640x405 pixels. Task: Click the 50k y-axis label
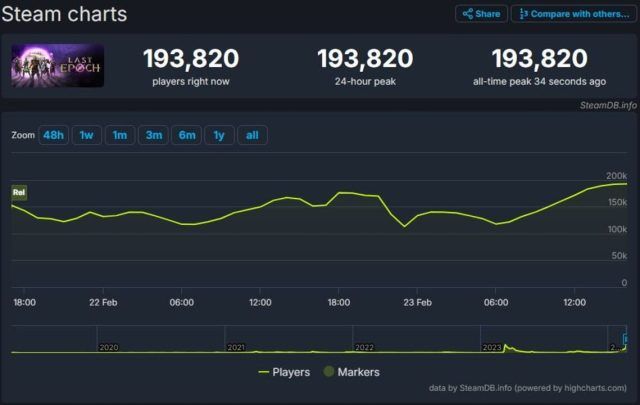[619, 256]
